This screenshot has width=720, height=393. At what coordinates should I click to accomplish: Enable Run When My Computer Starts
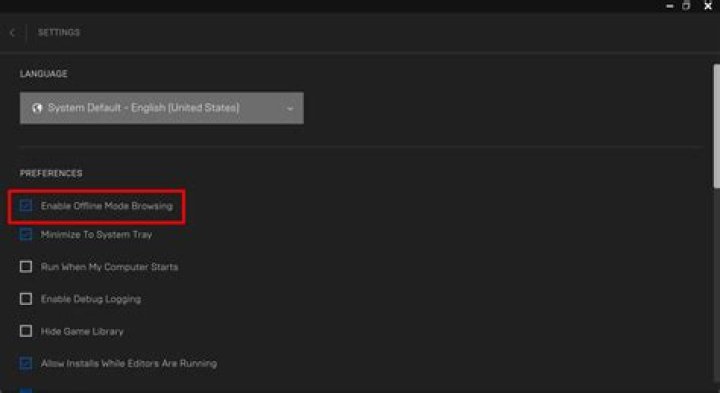26,266
